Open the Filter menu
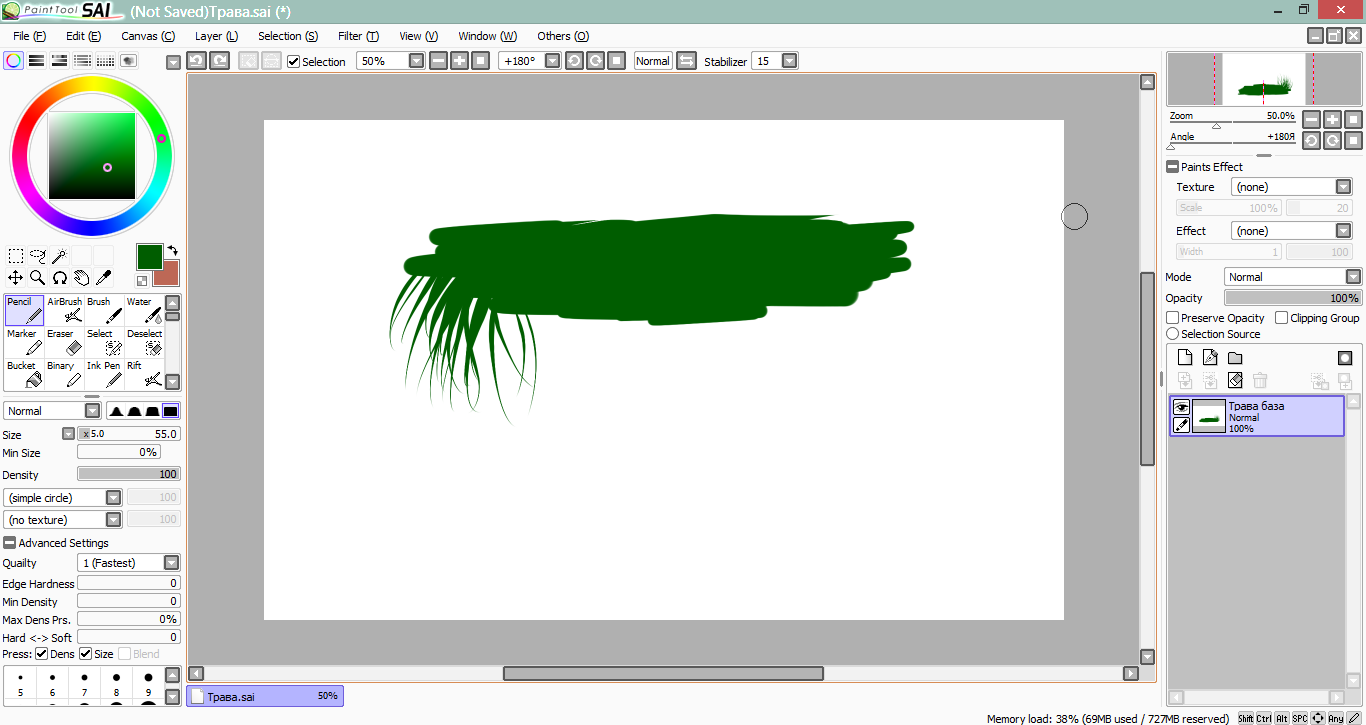This screenshot has height=725, width=1366. tap(358, 36)
